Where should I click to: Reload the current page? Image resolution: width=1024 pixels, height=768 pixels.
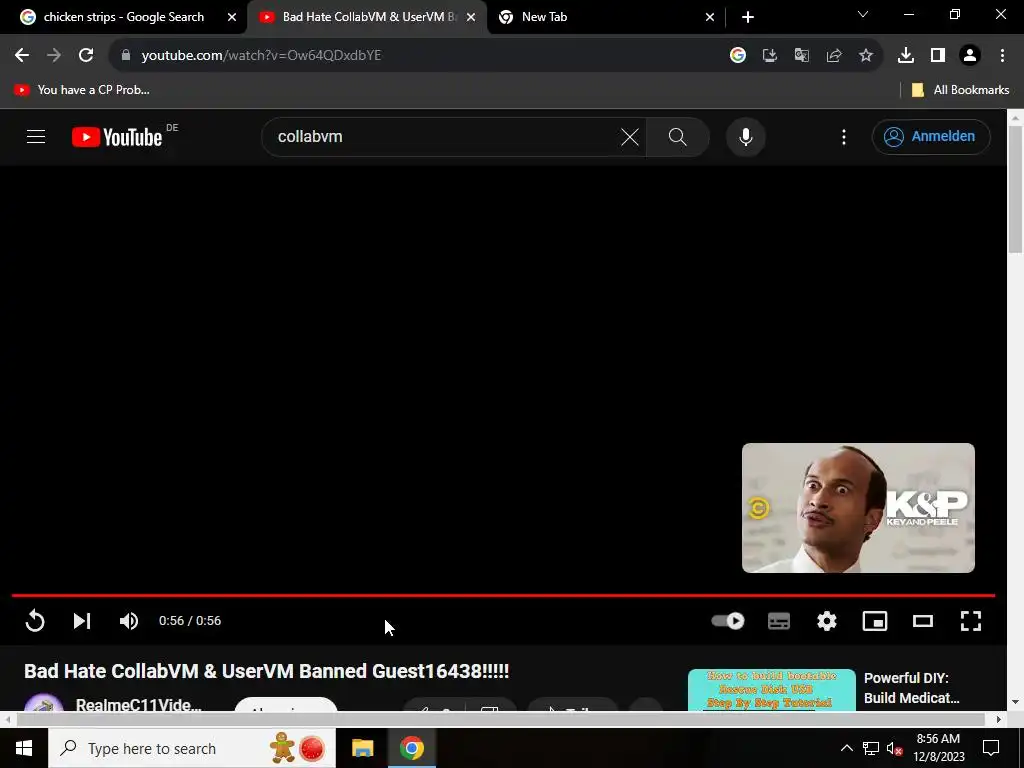click(x=86, y=56)
